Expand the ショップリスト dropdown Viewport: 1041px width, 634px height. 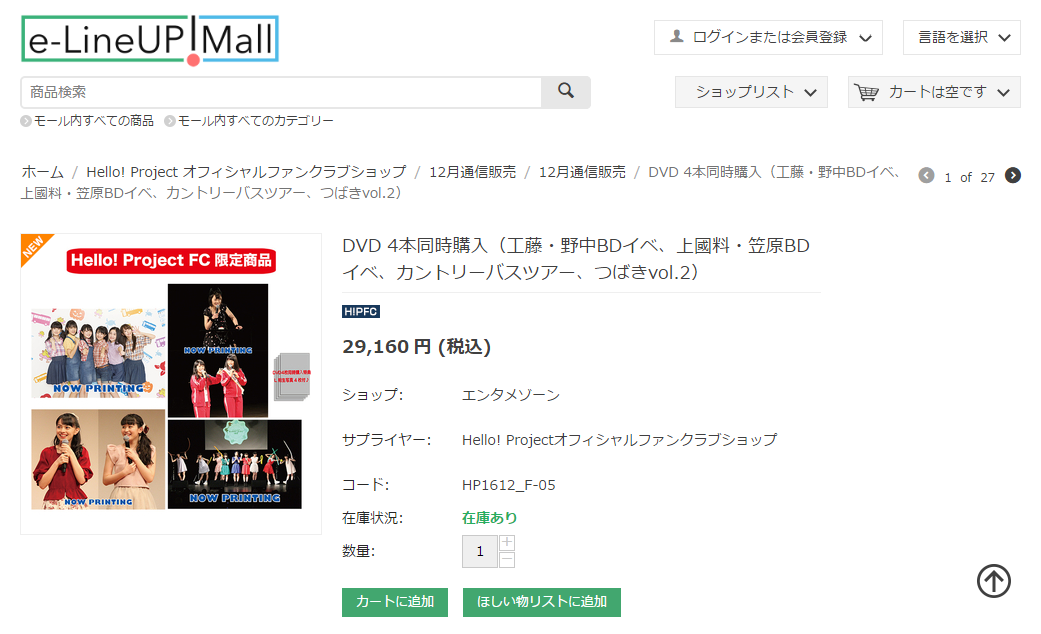pyautogui.click(x=751, y=92)
